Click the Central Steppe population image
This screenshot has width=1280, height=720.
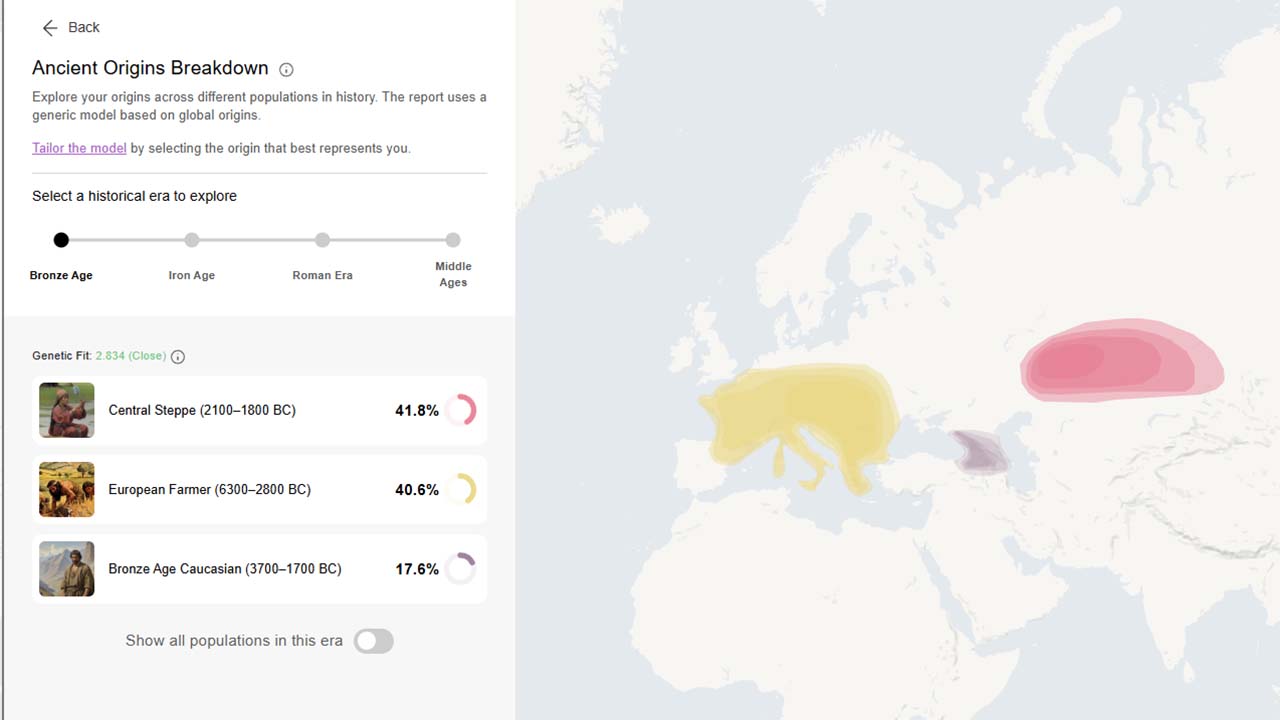66,410
